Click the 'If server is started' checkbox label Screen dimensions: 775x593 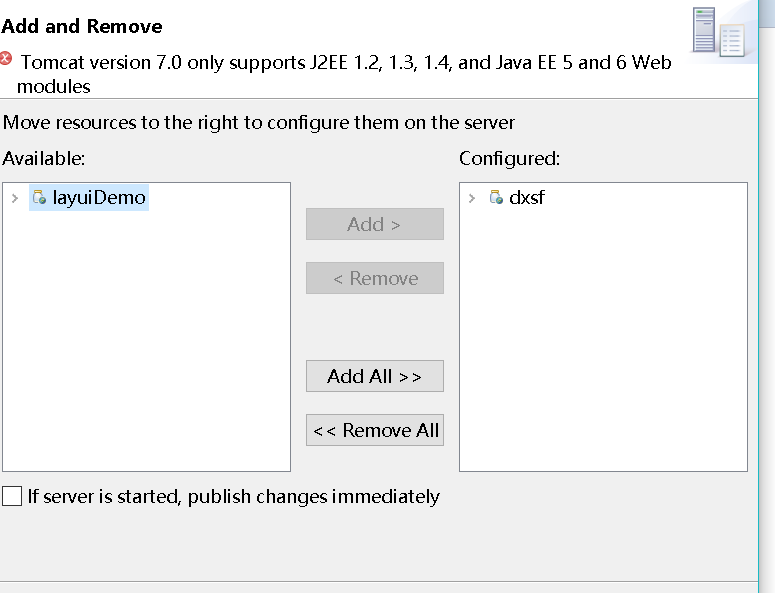(233, 496)
